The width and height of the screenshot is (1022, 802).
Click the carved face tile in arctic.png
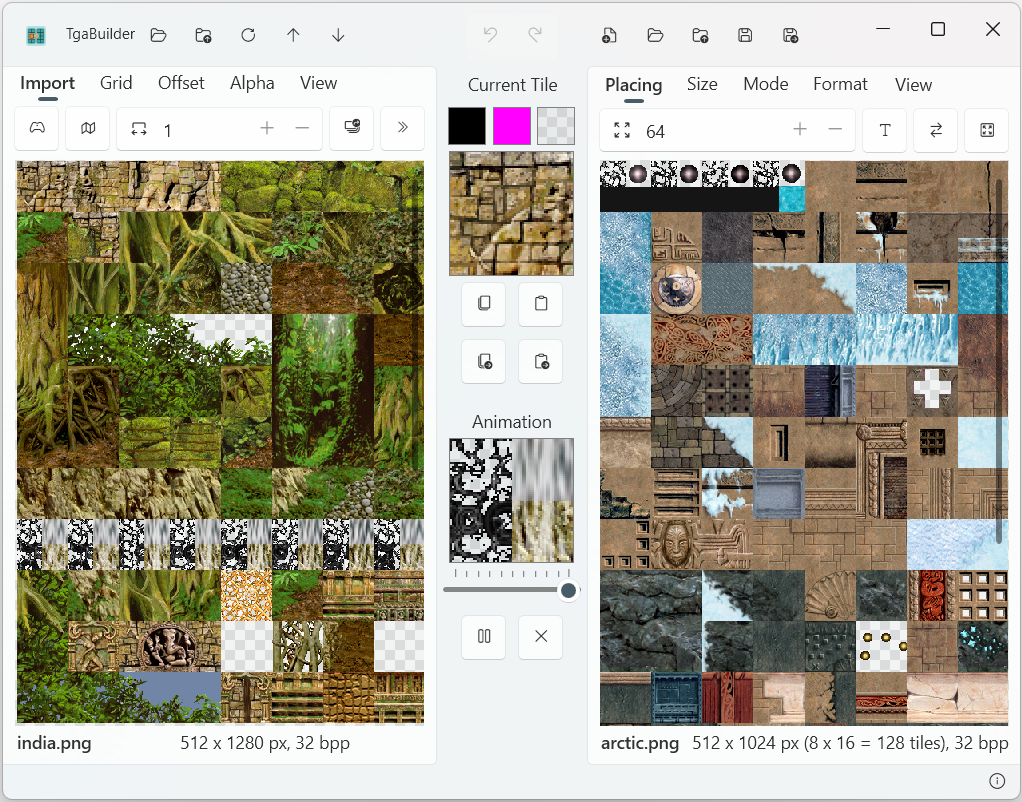[x=677, y=544]
